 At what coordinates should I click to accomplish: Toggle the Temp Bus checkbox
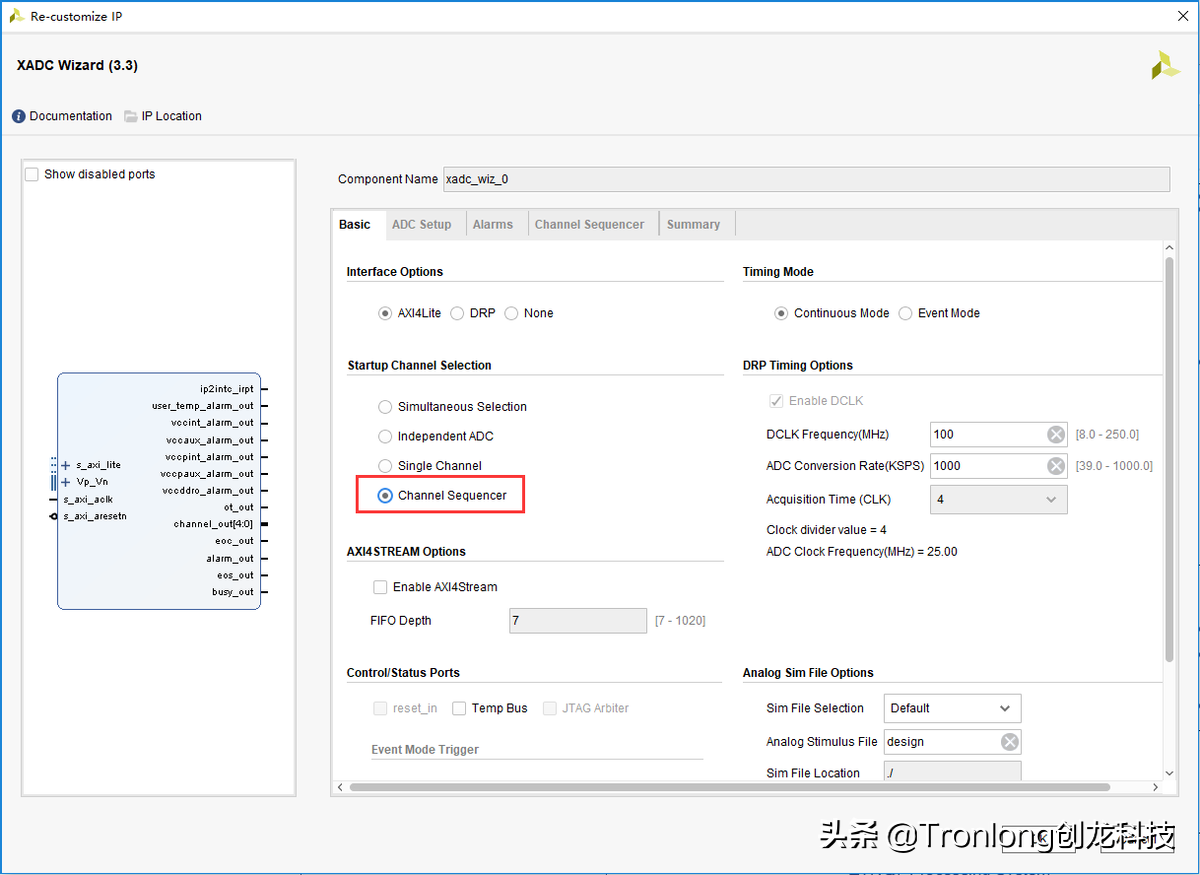click(x=460, y=708)
